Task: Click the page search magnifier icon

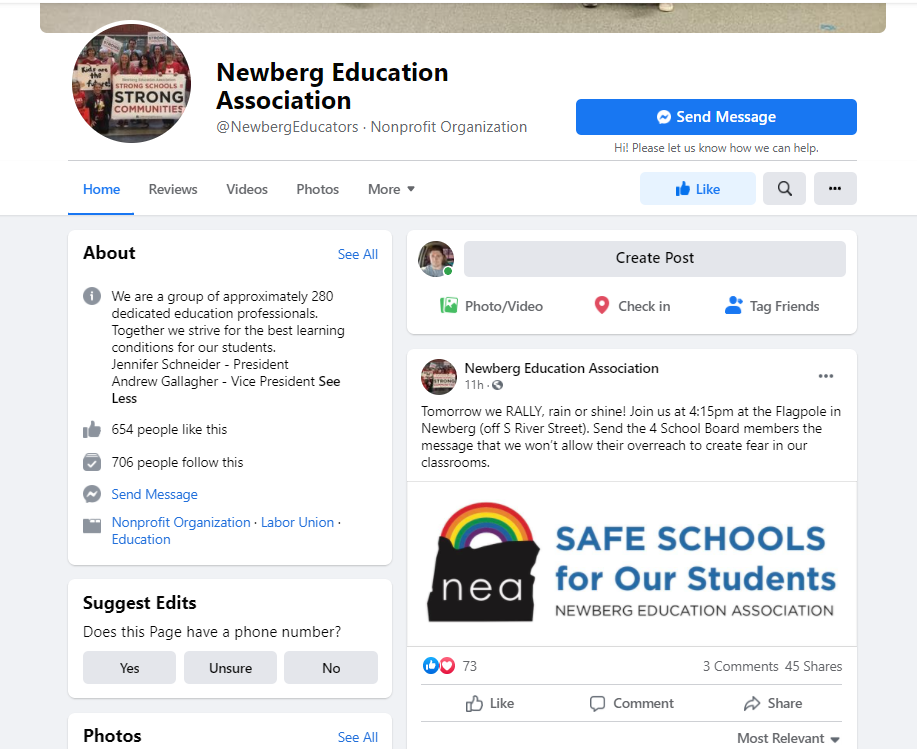Action: coord(784,188)
